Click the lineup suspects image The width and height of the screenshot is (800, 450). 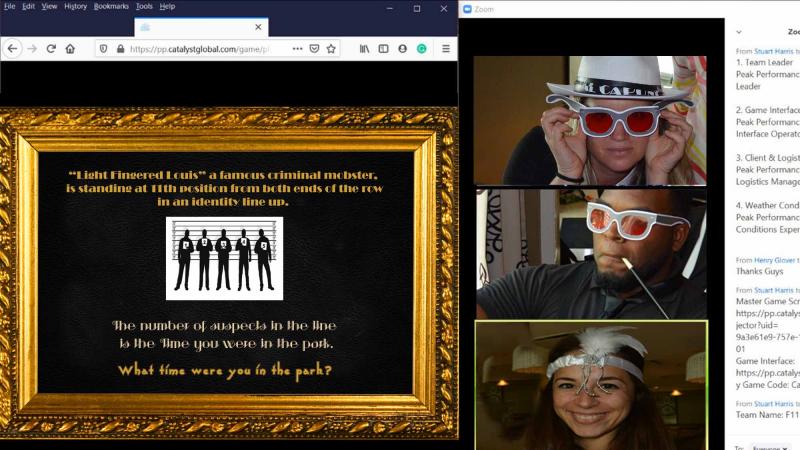click(224, 258)
